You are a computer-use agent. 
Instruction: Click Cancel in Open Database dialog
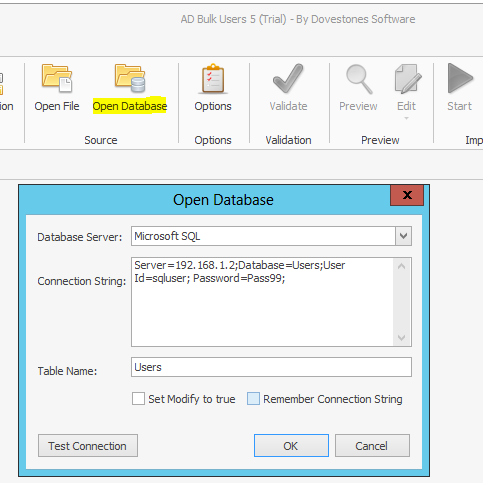click(372, 446)
